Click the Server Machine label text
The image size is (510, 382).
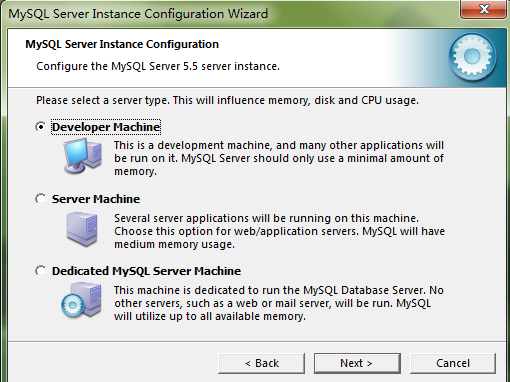pos(96,199)
